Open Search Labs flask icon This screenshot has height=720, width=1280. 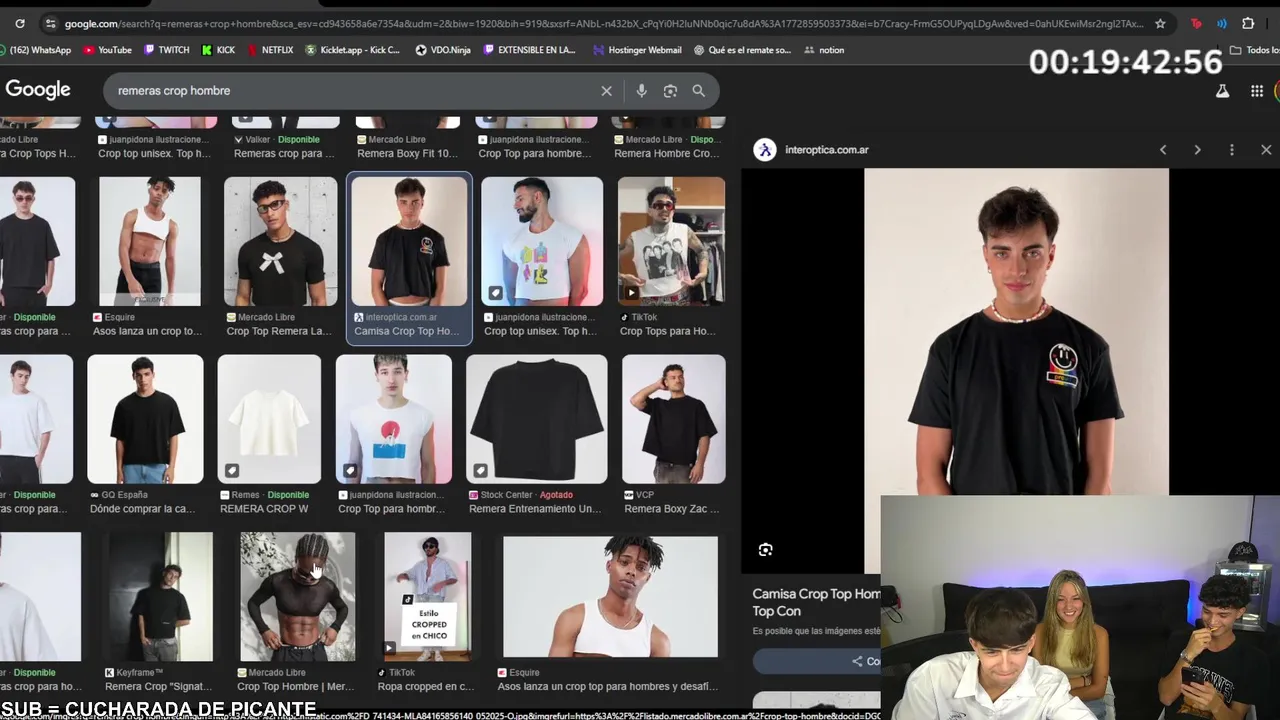(1222, 91)
